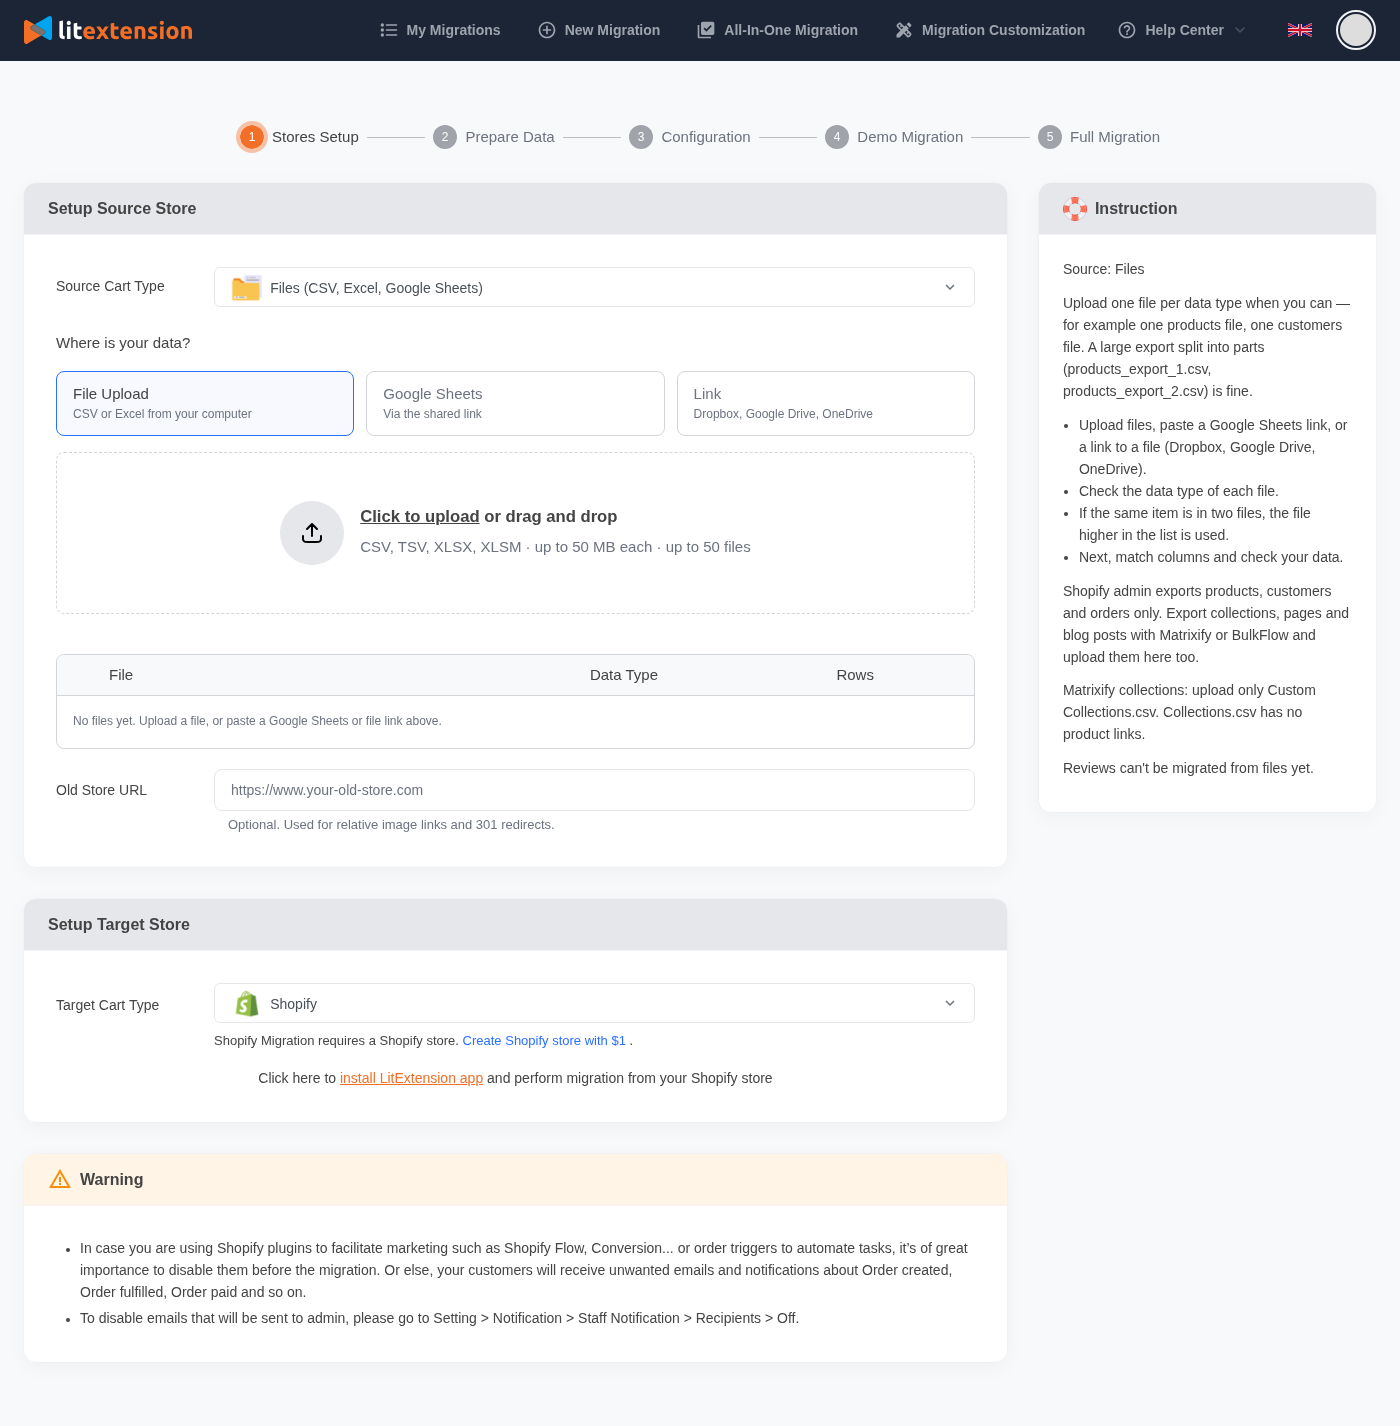Click the New Migration plus icon
The height and width of the screenshot is (1426, 1400).
pos(547,30)
